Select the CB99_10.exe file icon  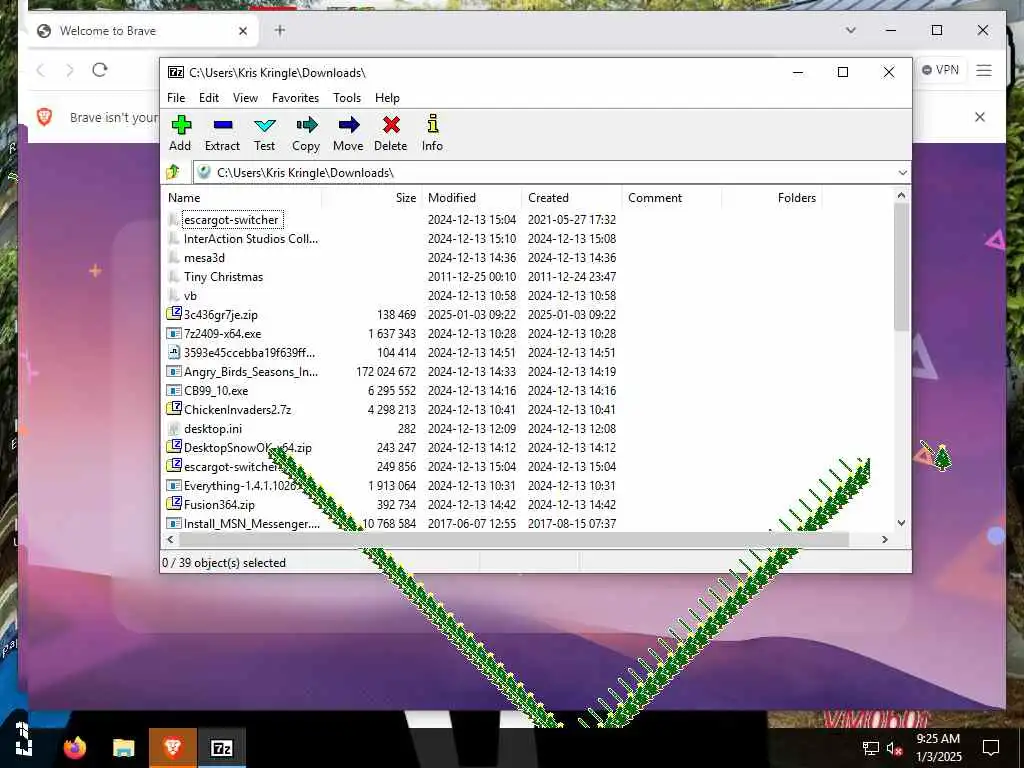click(x=174, y=391)
